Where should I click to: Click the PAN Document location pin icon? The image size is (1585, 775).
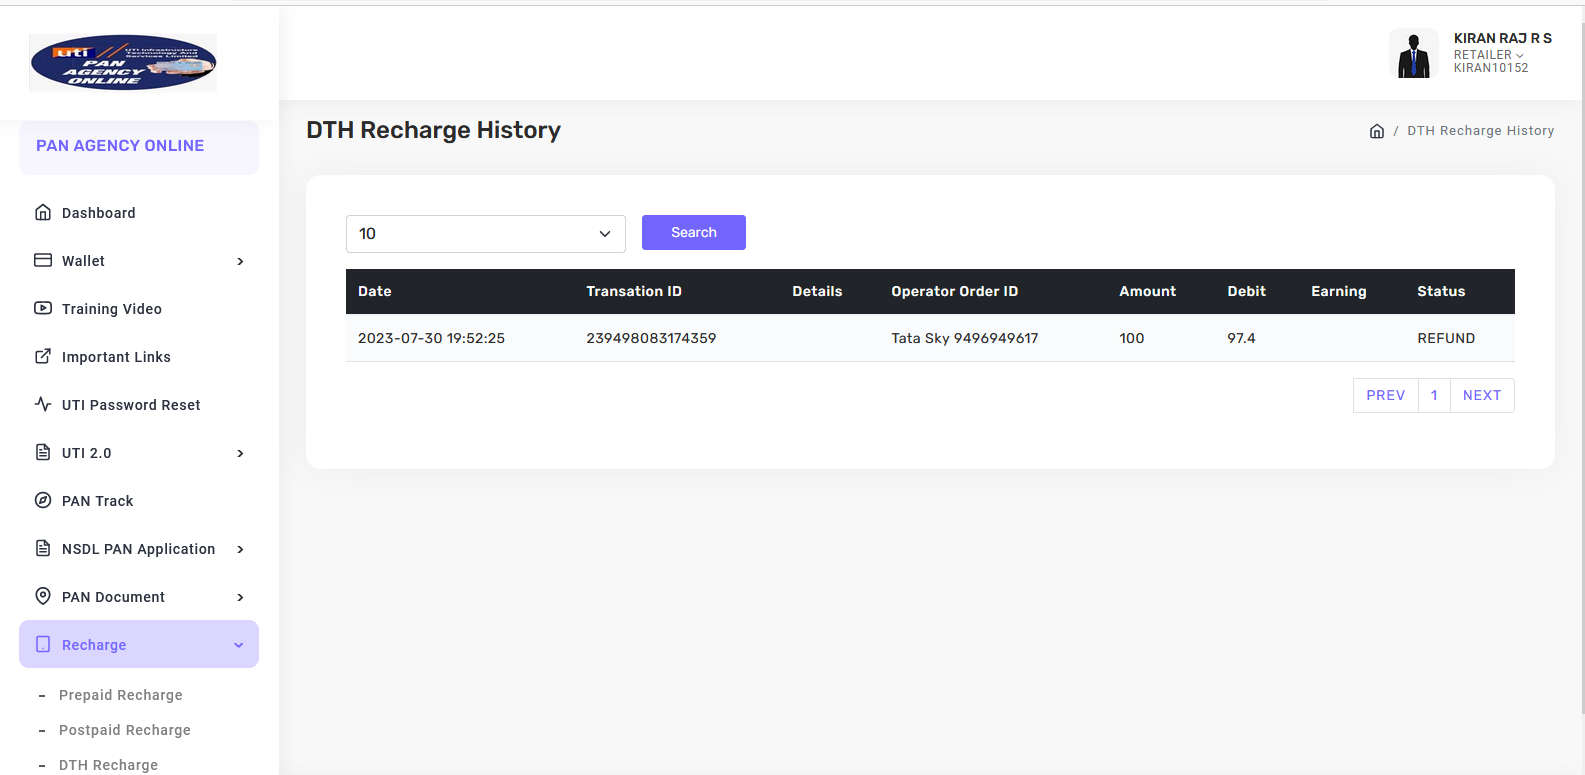43,596
